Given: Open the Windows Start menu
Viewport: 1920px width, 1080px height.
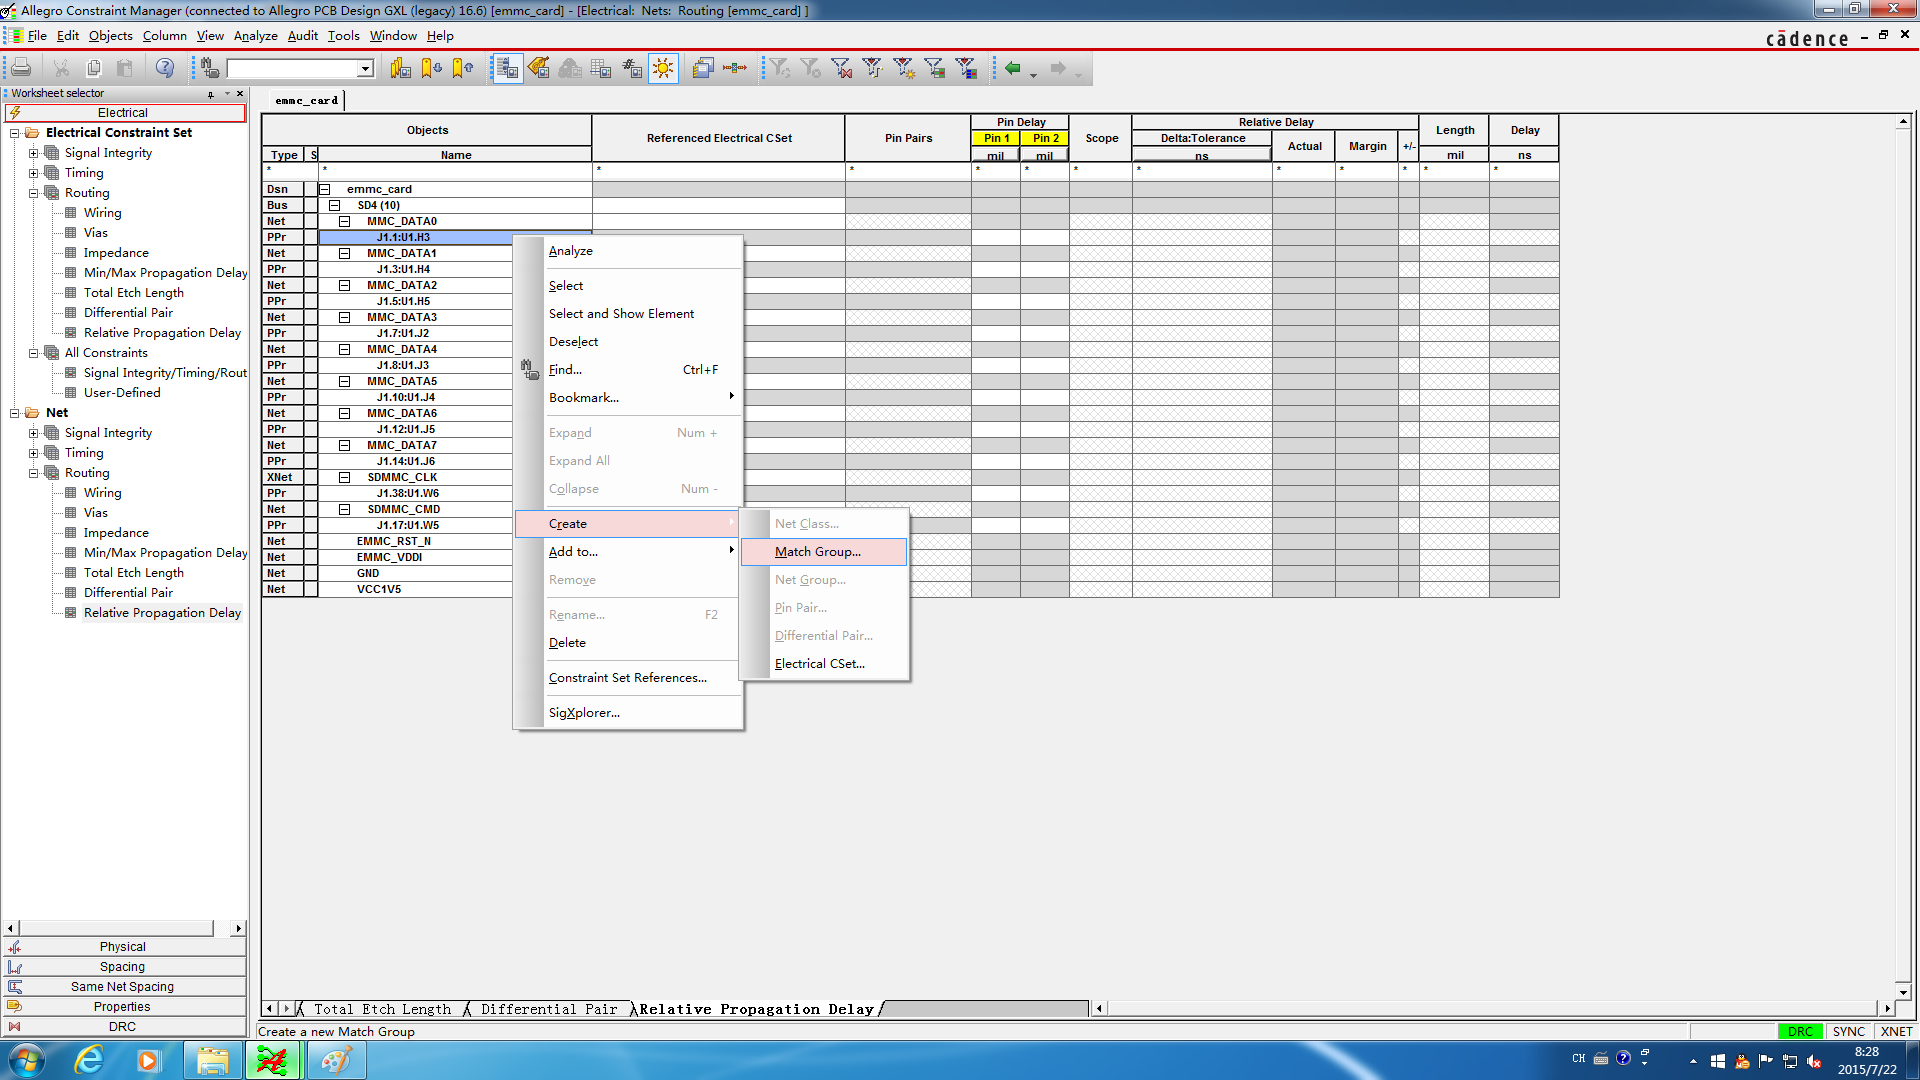Looking at the screenshot, I should click(x=26, y=1060).
